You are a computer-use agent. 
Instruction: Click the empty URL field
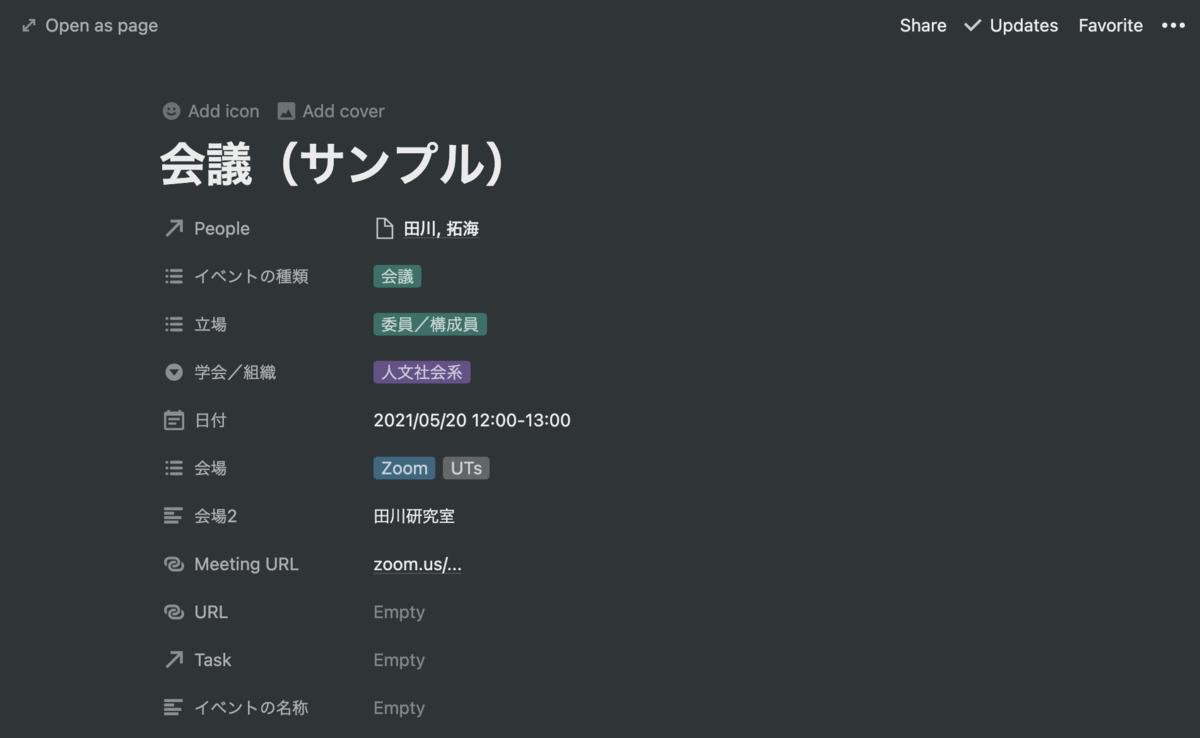click(399, 612)
